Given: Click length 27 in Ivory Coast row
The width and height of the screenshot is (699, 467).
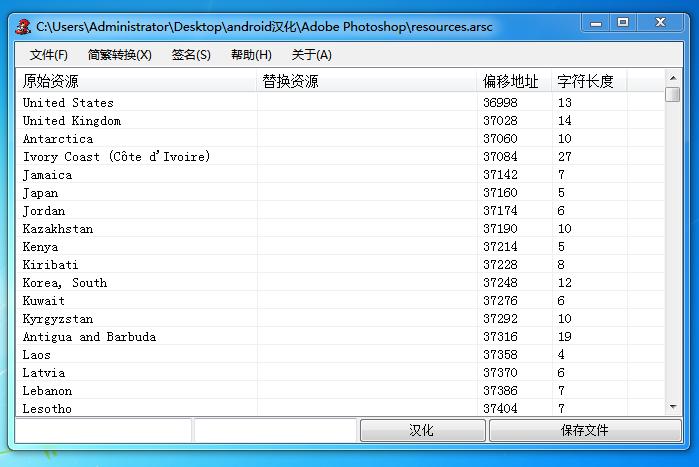Looking at the screenshot, I should (x=564, y=157).
